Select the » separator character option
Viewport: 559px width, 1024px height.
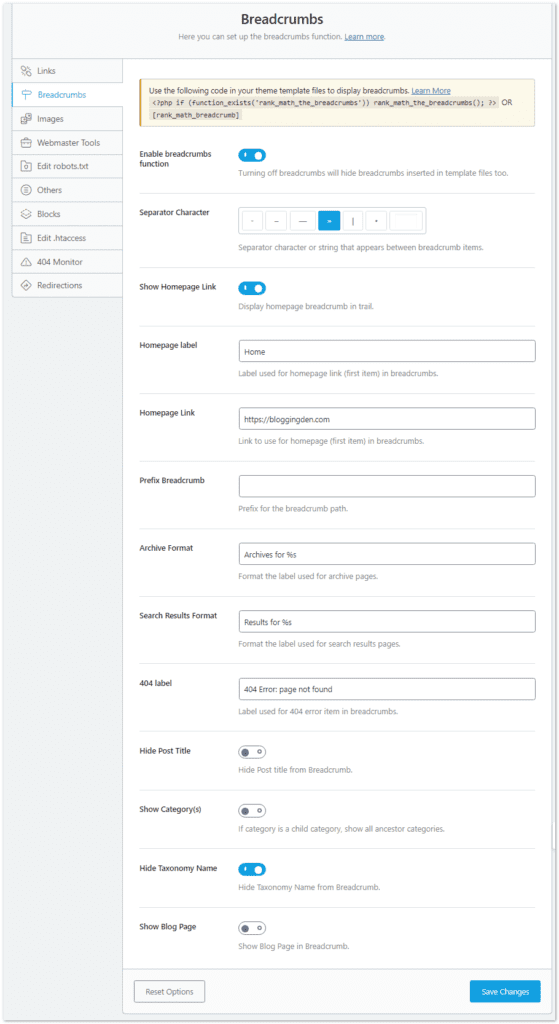point(329,221)
